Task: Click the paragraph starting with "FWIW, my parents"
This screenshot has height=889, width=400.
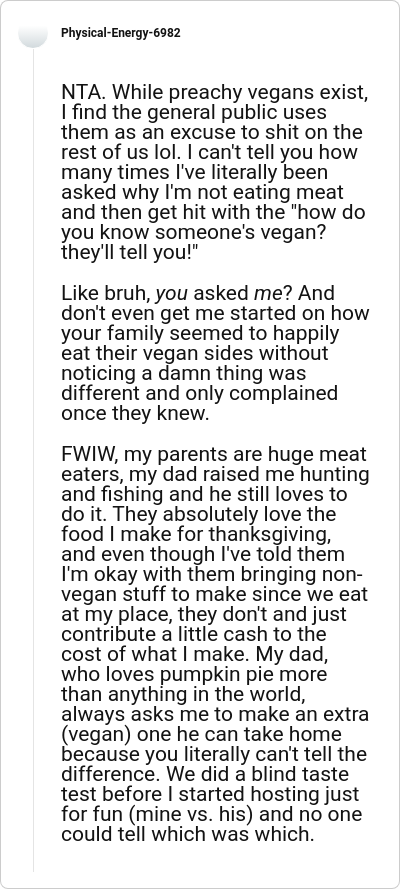Action: 215,645
